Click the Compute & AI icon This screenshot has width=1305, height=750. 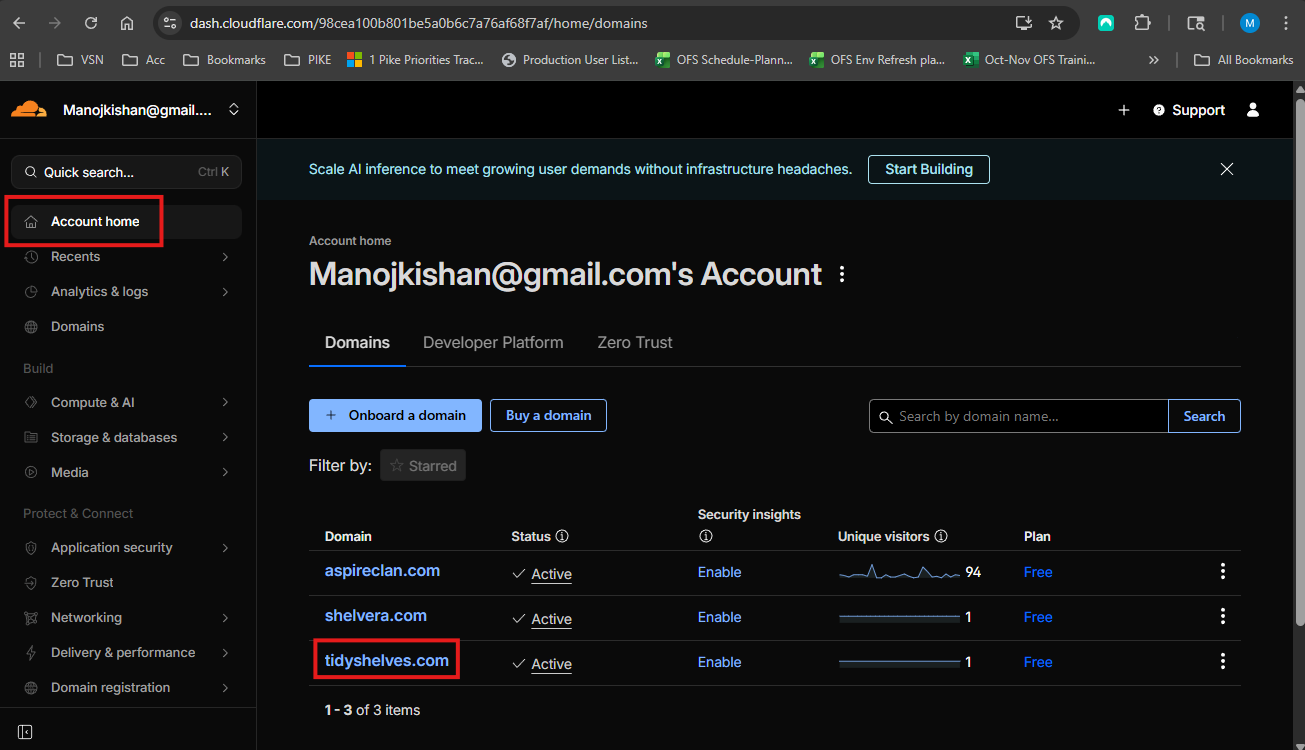(31, 403)
